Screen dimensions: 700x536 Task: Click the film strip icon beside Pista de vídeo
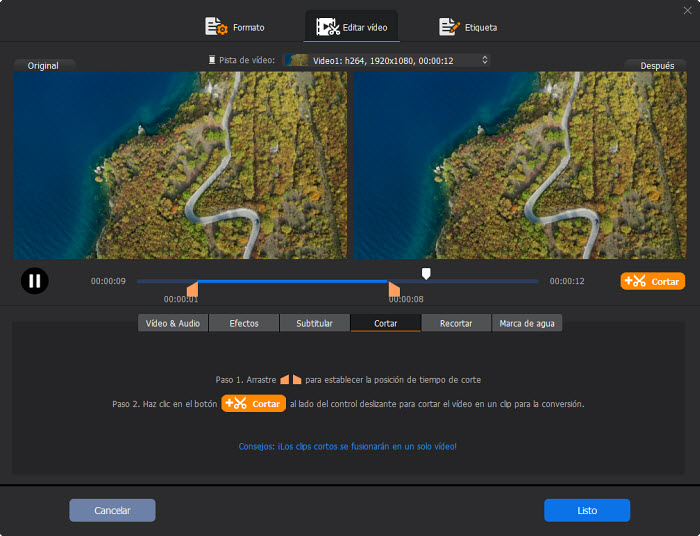pyautogui.click(x=212, y=60)
